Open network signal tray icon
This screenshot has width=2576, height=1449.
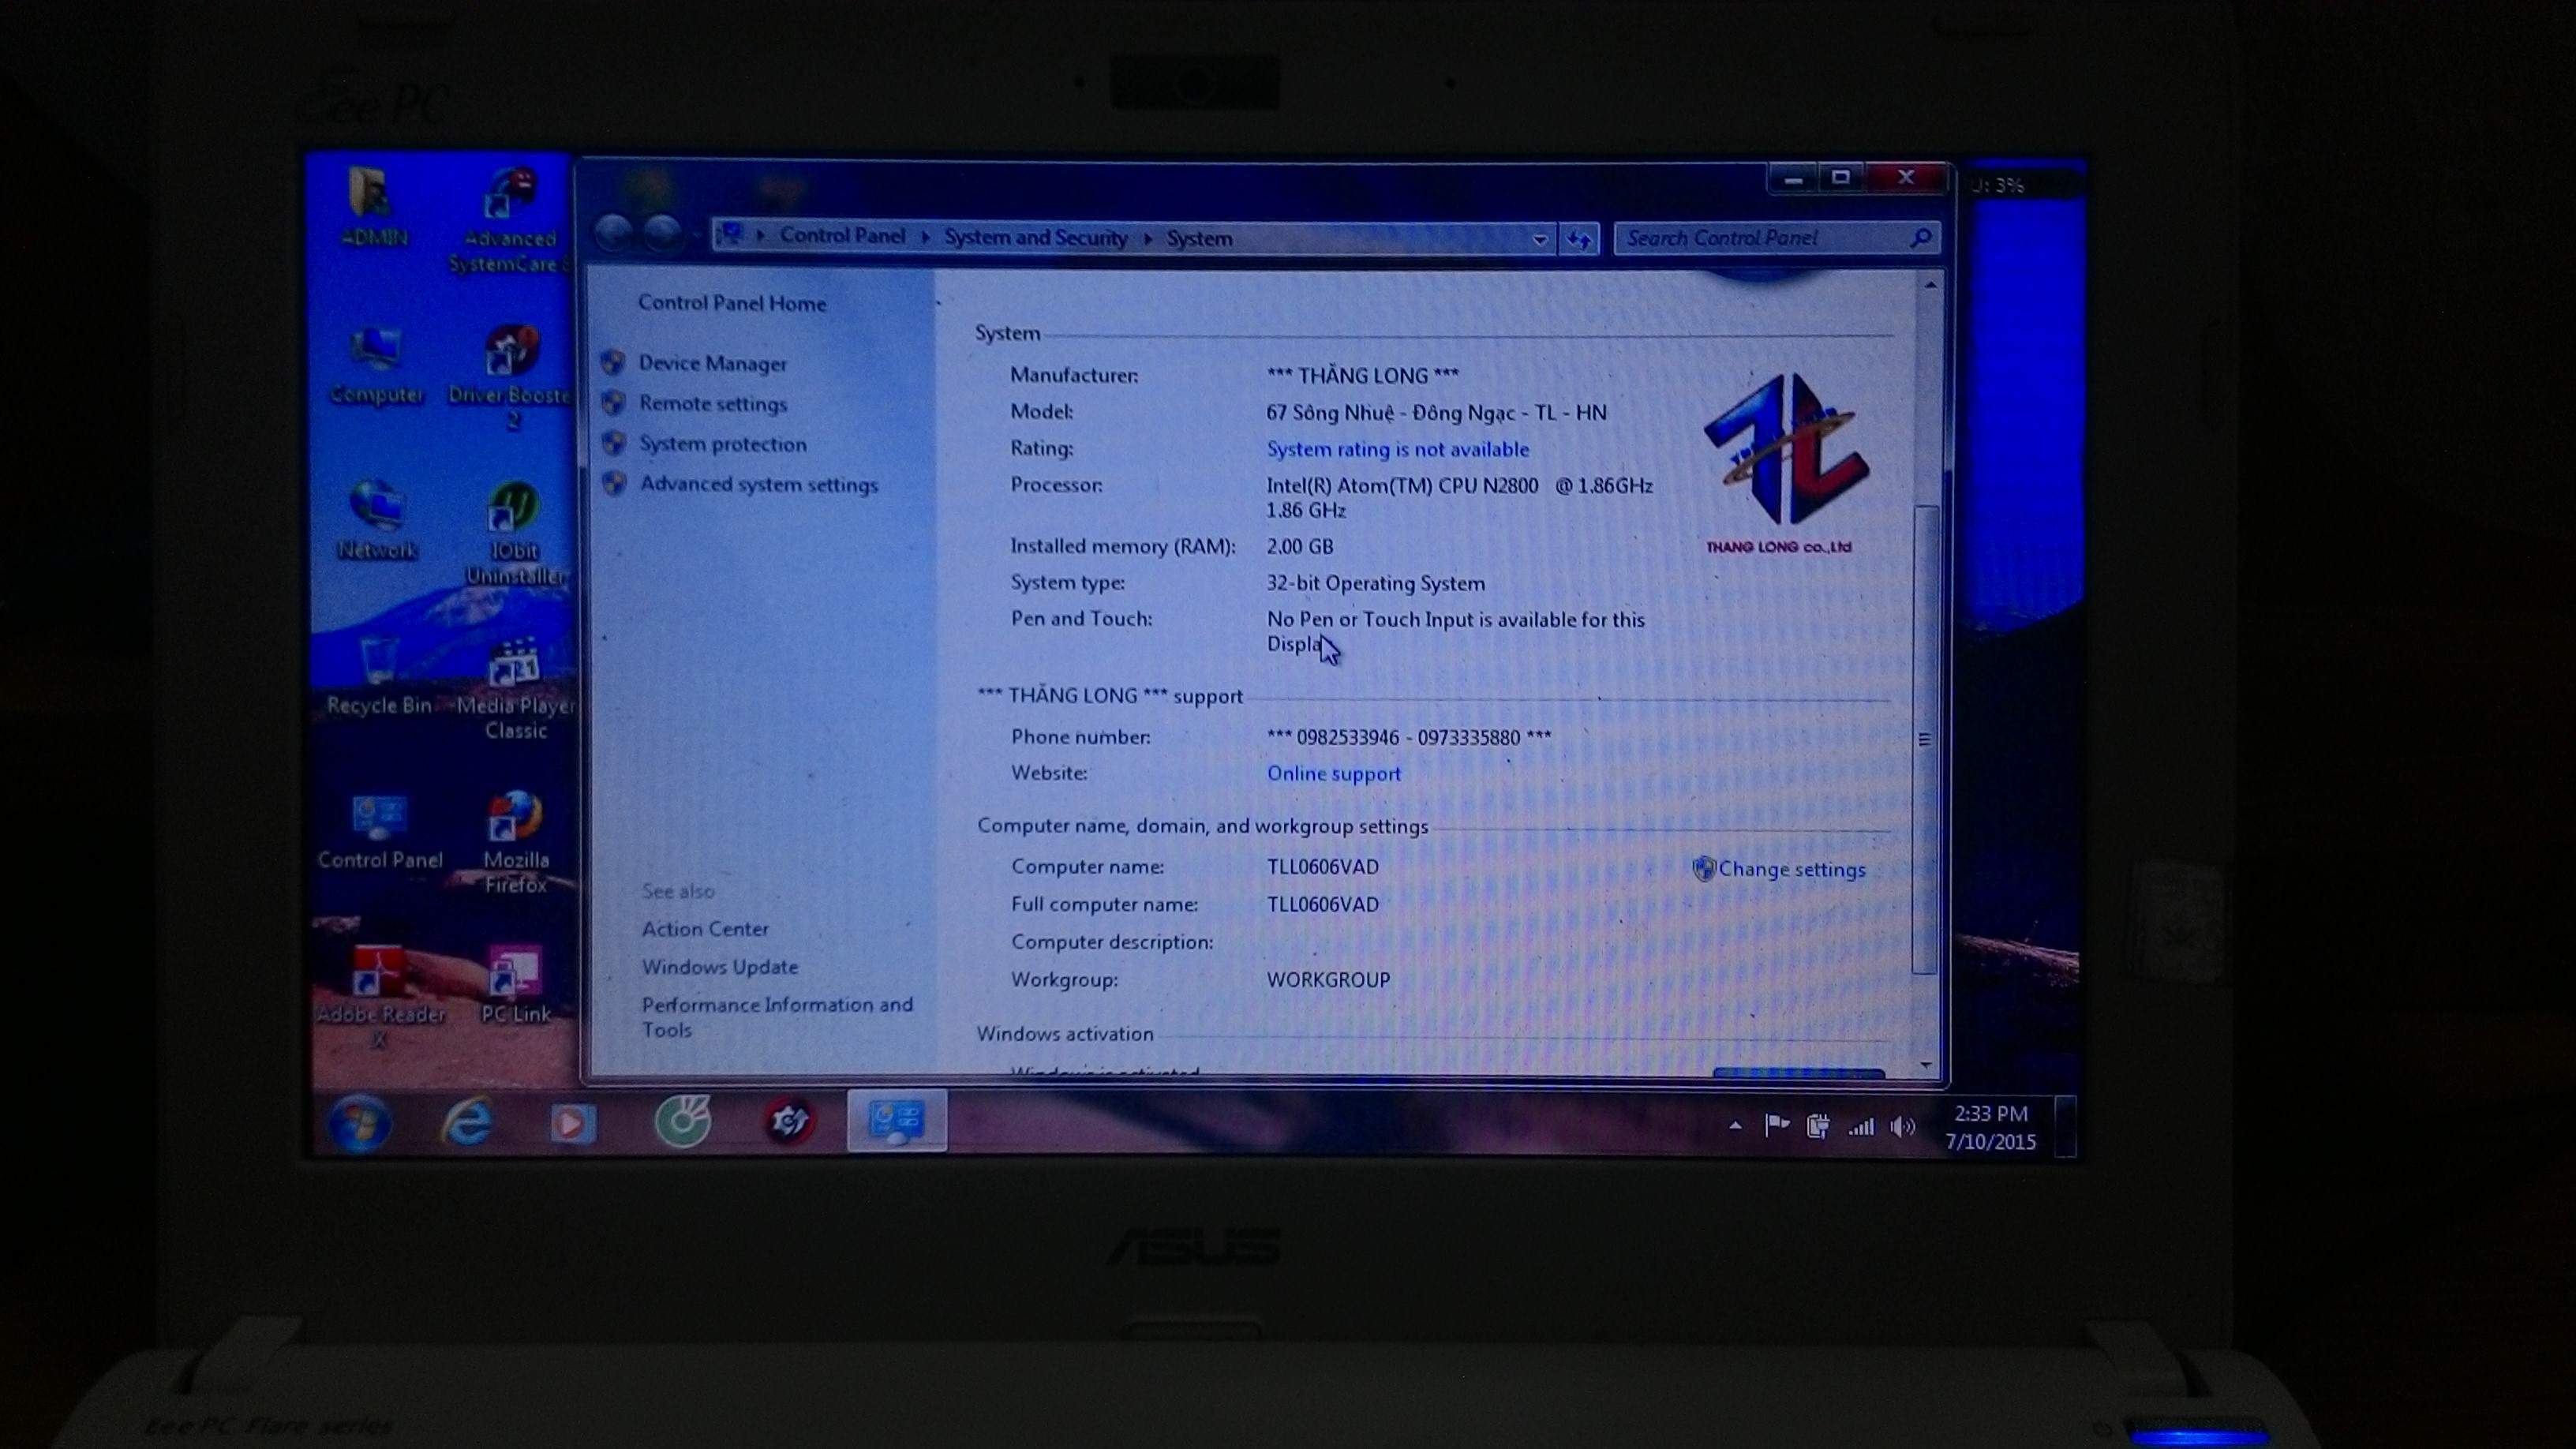[1860, 1127]
